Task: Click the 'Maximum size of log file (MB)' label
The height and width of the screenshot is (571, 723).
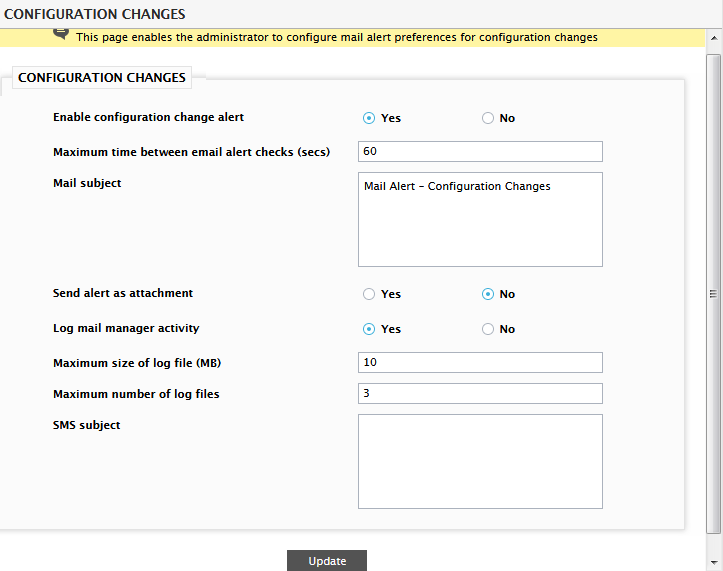Action: coord(137,363)
